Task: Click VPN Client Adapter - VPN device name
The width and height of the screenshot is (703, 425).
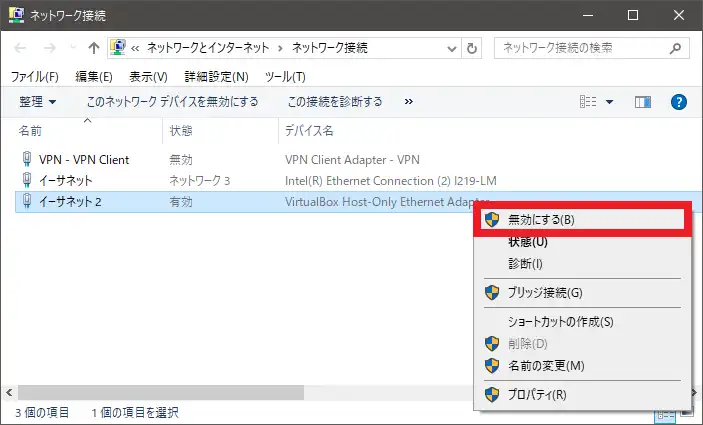Action: (352, 160)
